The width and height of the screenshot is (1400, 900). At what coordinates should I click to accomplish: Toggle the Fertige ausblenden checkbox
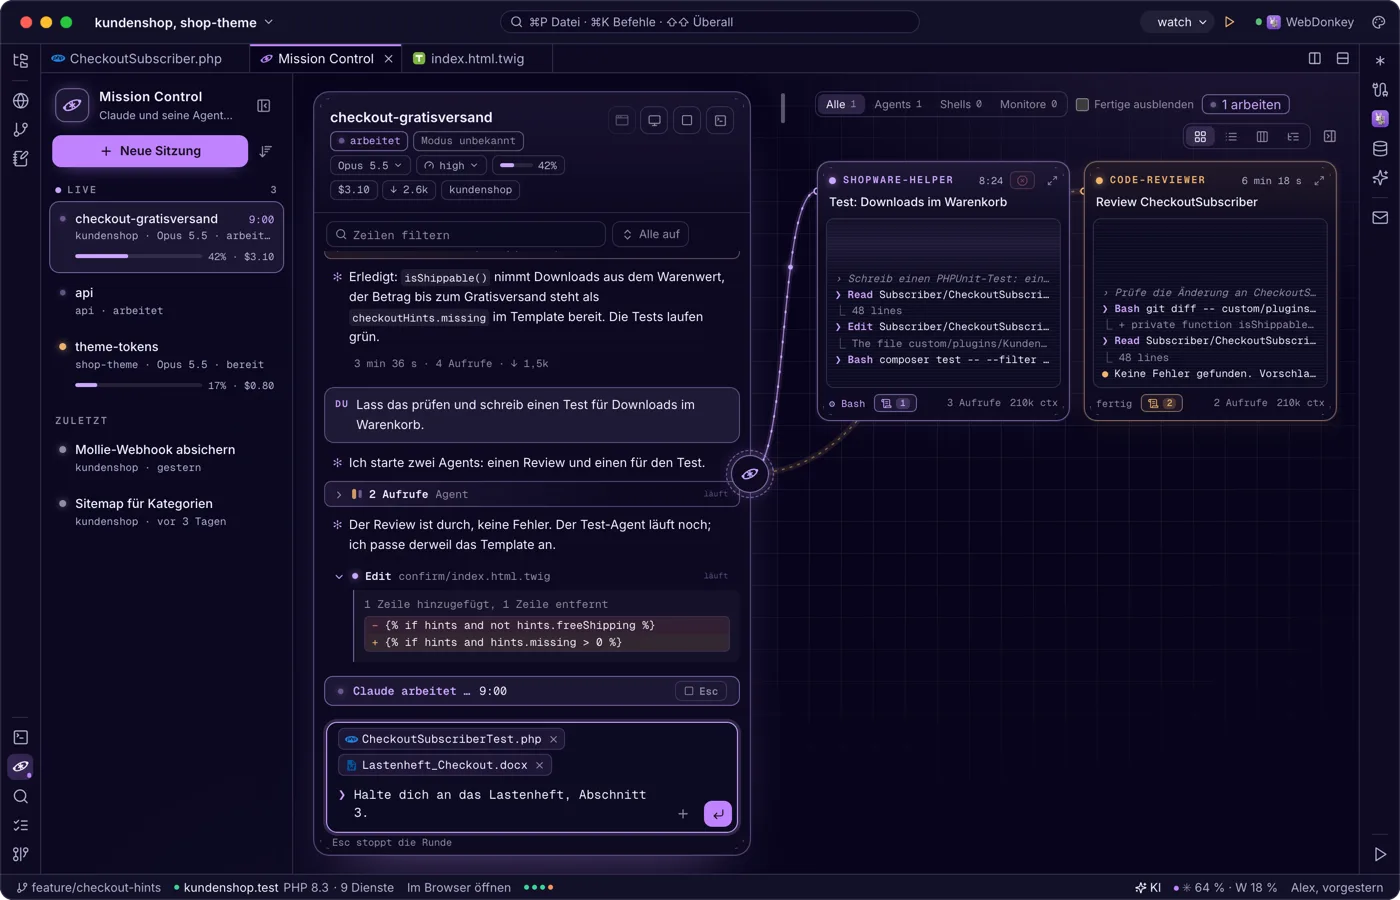[x=1082, y=105]
